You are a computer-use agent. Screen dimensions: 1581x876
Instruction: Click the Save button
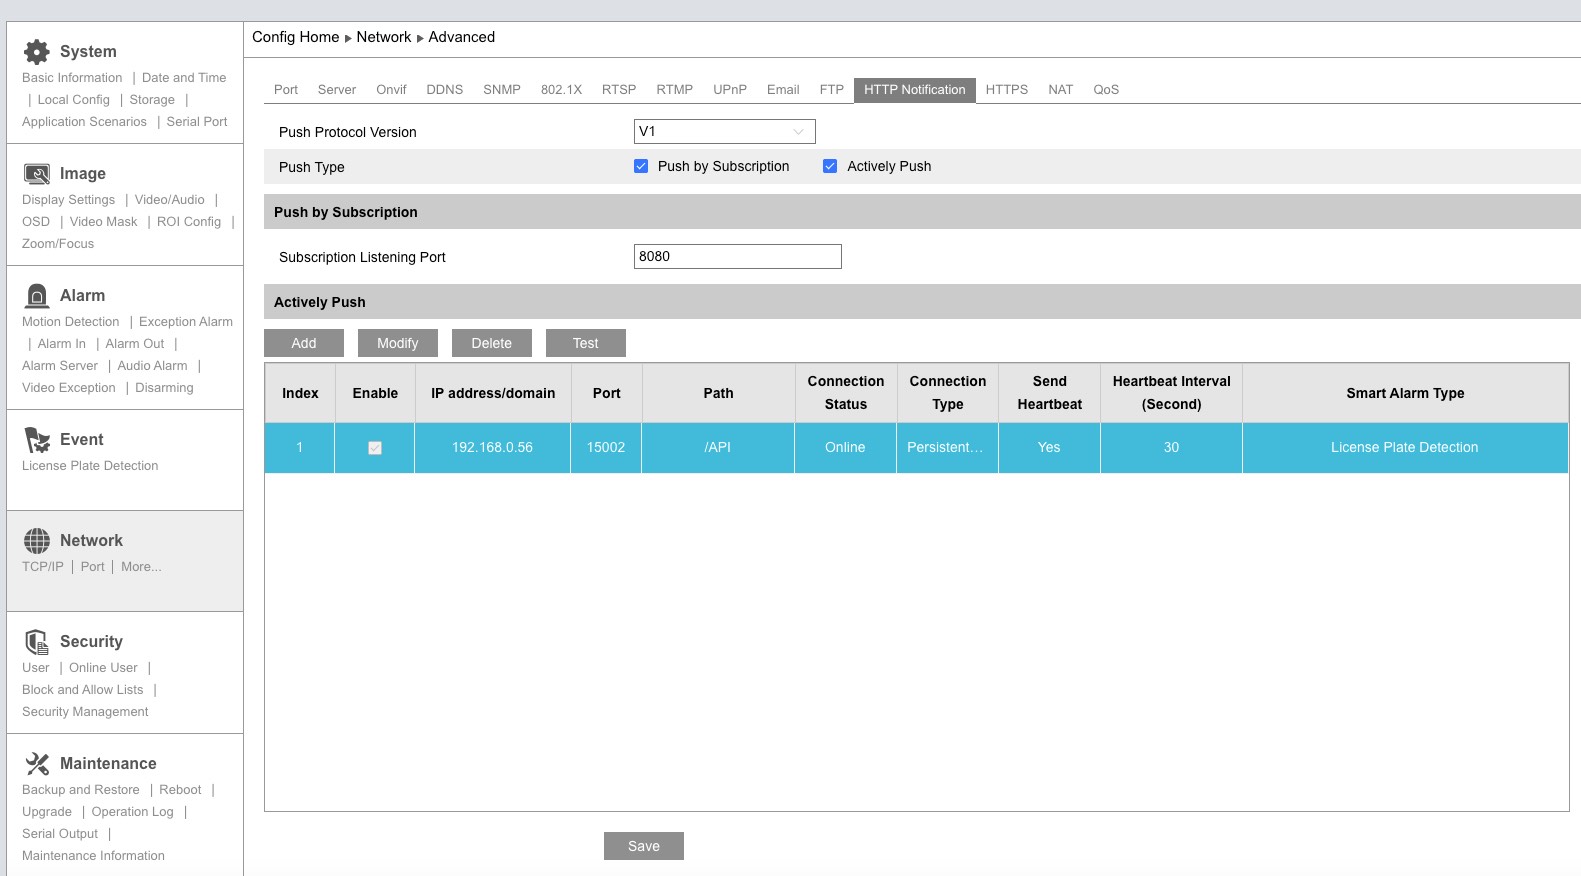(x=644, y=846)
